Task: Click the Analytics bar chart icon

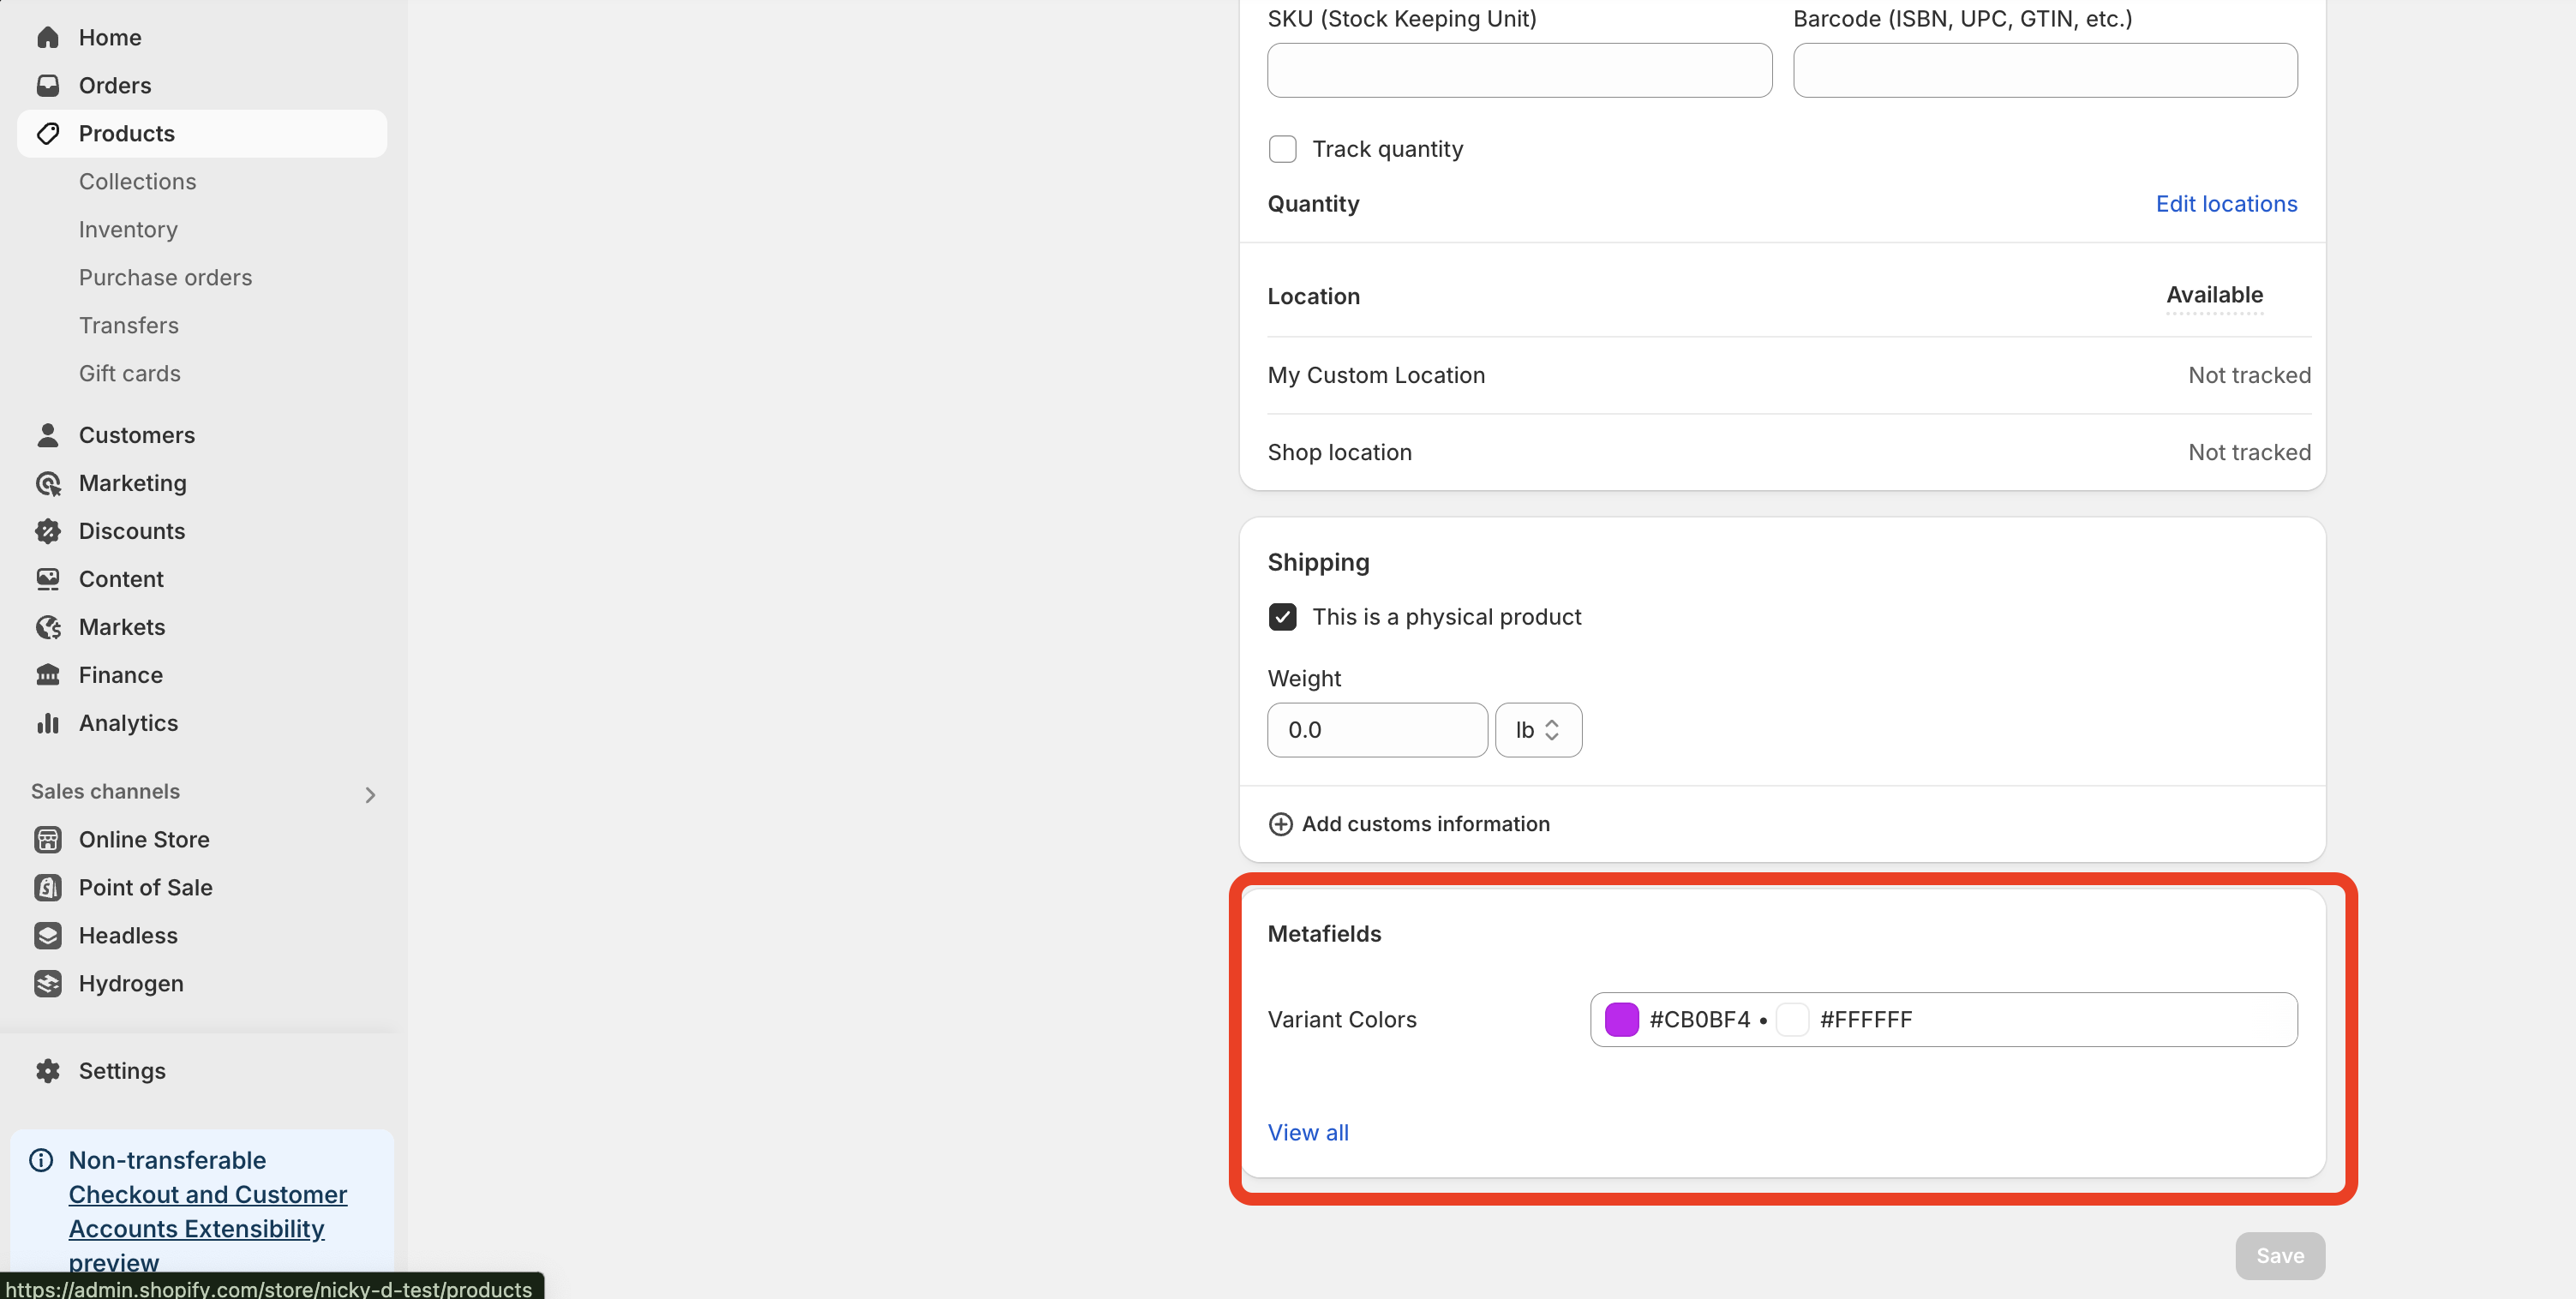Action: click(x=47, y=724)
